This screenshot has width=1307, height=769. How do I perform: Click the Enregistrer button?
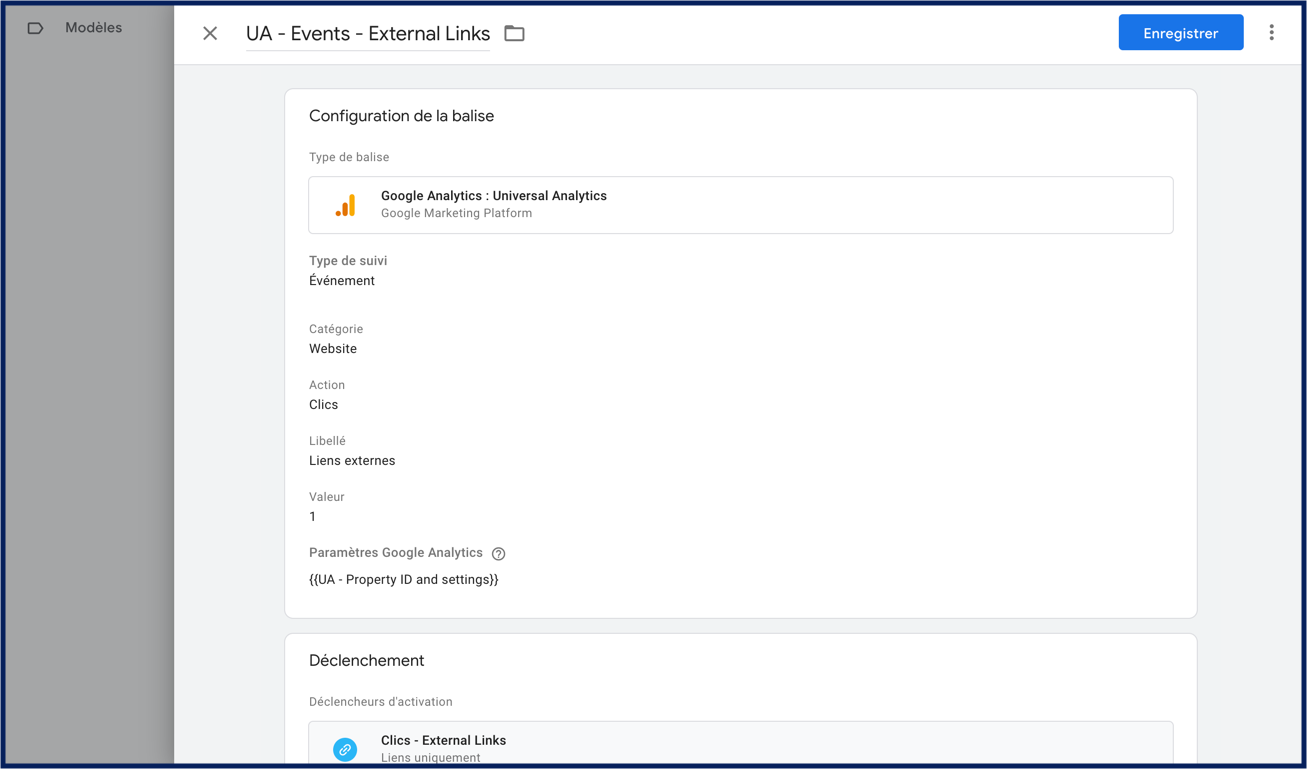tap(1181, 33)
